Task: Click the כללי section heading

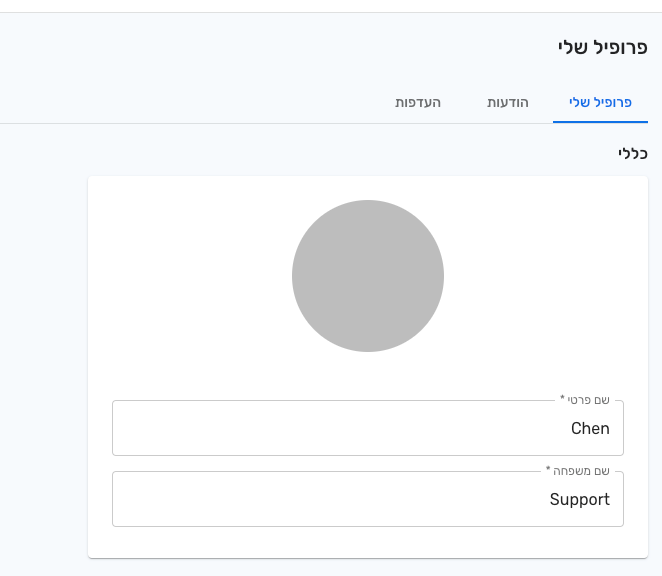Action: click(x=632, y=153)
